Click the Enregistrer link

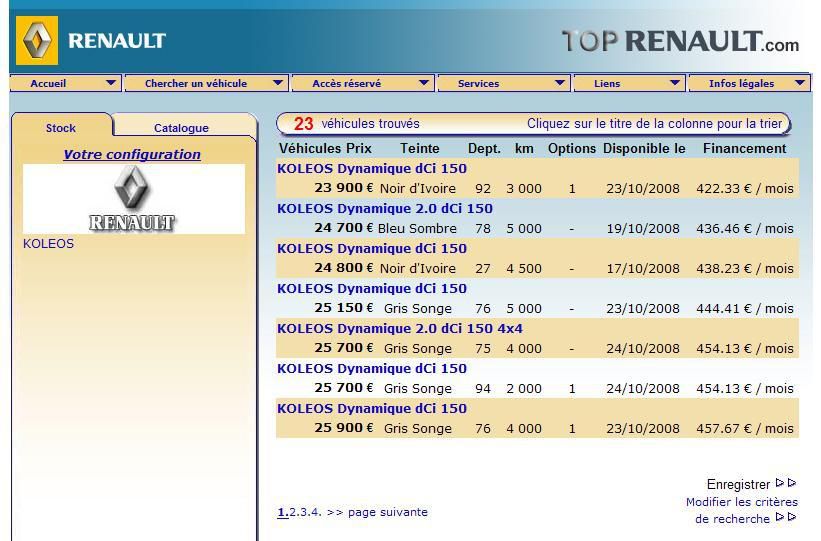738,484
